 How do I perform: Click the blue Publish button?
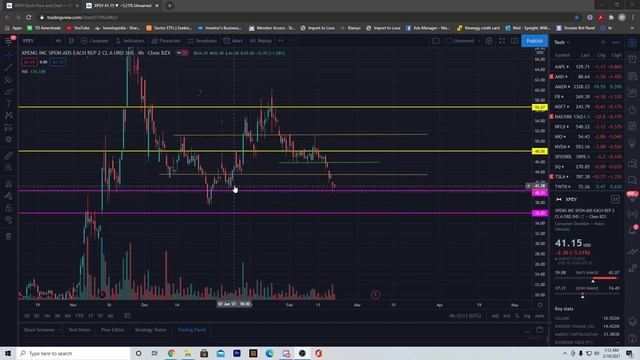point(534,41)
